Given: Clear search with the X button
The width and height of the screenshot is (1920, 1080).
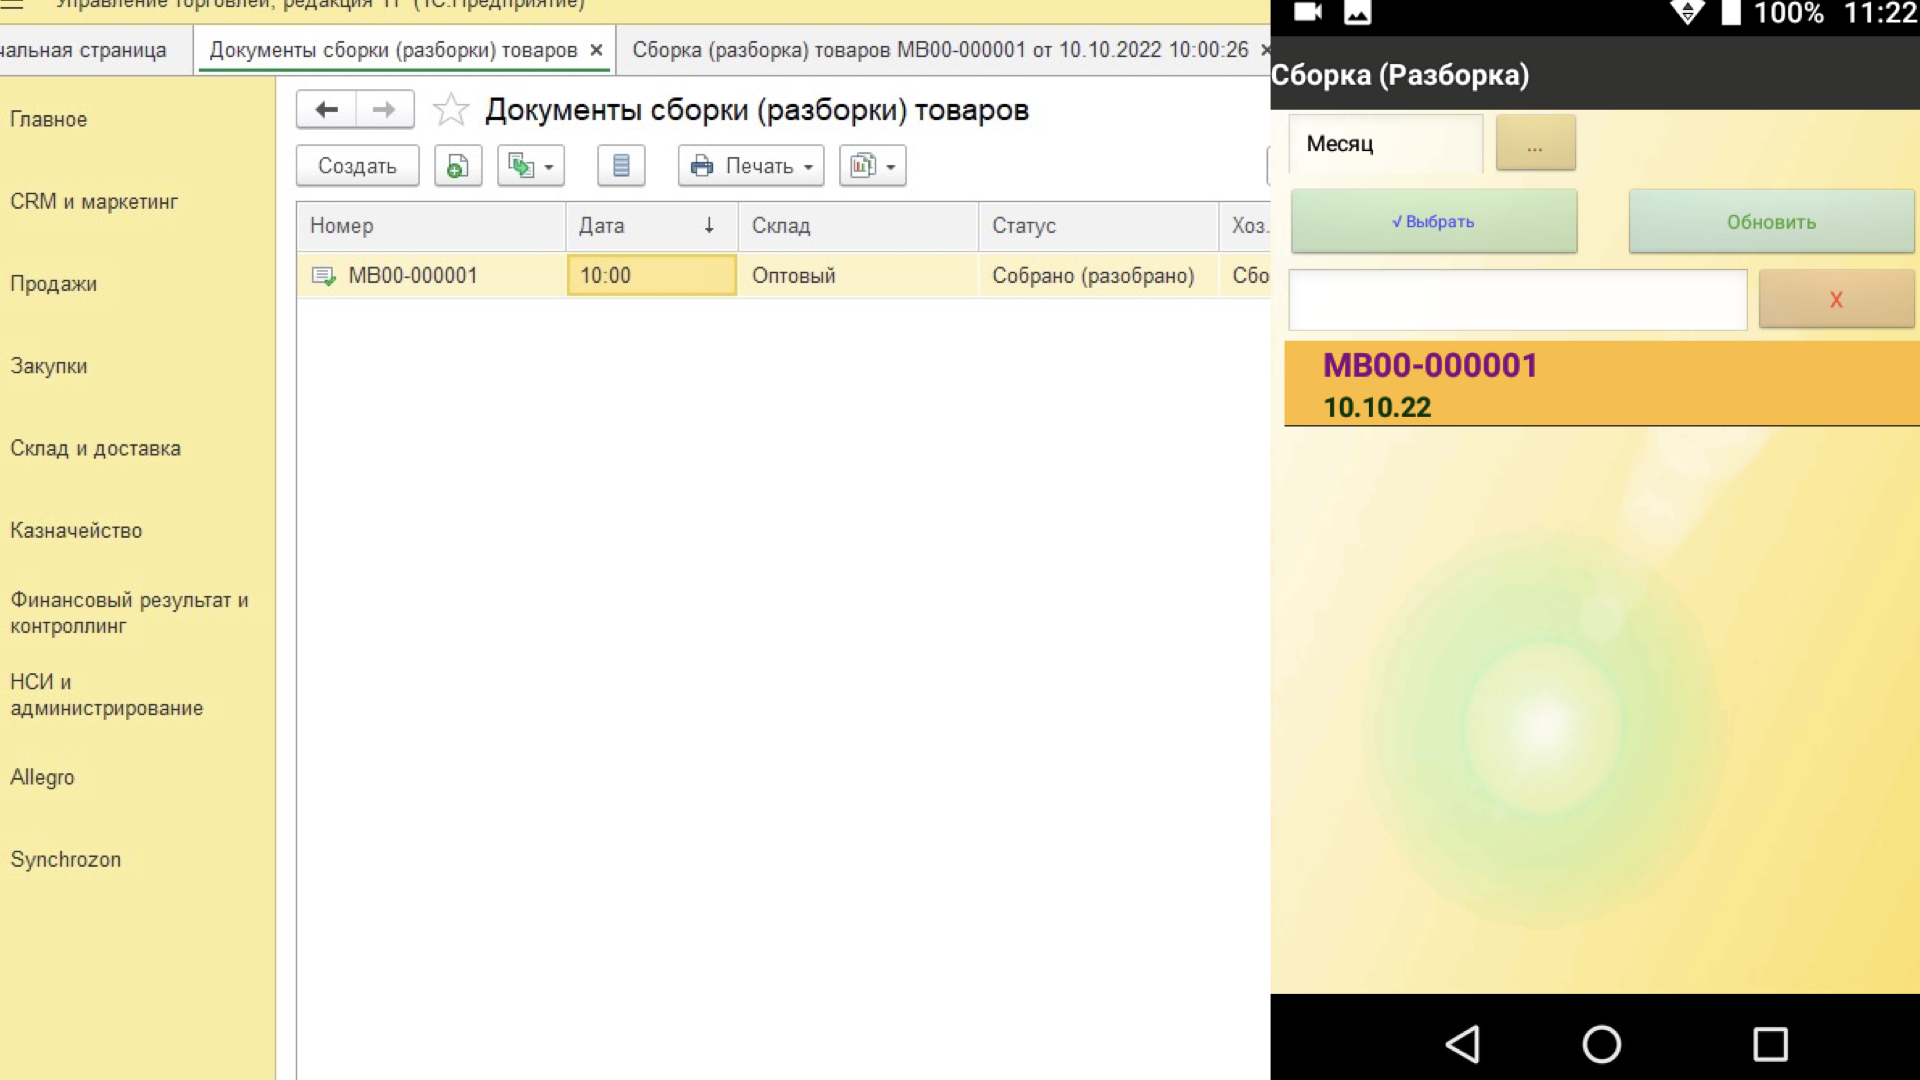Looking at the screenshot, I should tap(1836, 299).
